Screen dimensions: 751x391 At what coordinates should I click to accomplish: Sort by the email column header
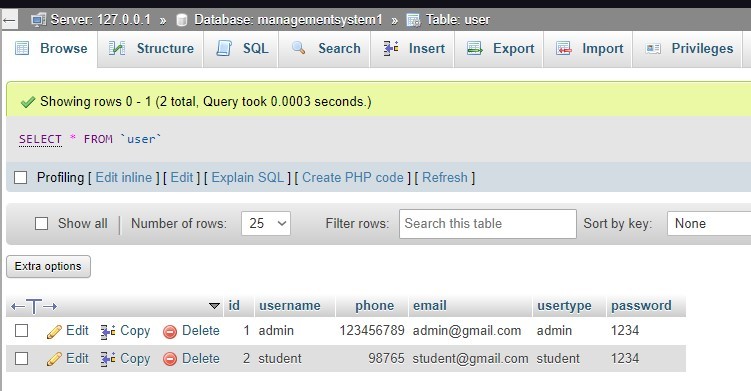tap(430, 306)
